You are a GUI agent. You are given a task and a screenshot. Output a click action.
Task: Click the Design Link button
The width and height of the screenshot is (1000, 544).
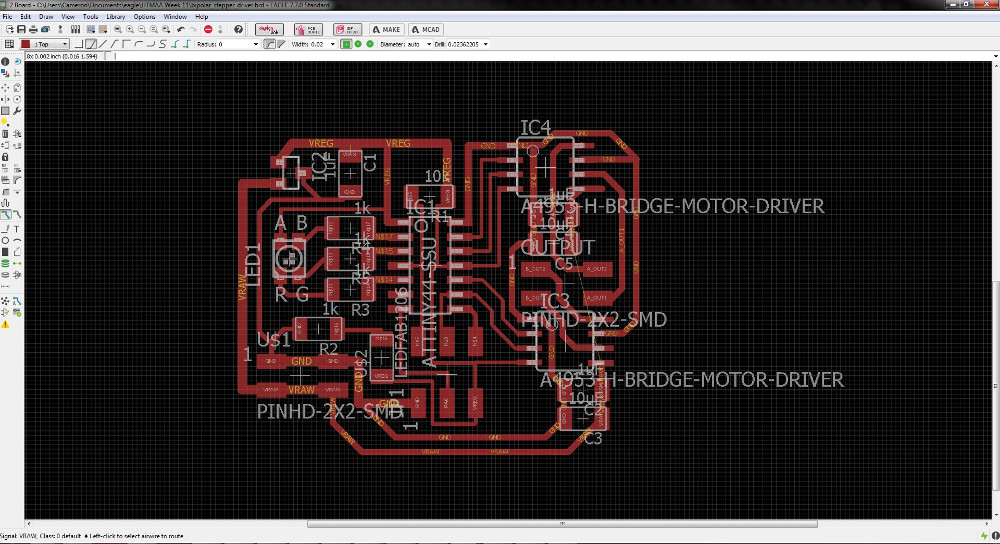point(269,29)
